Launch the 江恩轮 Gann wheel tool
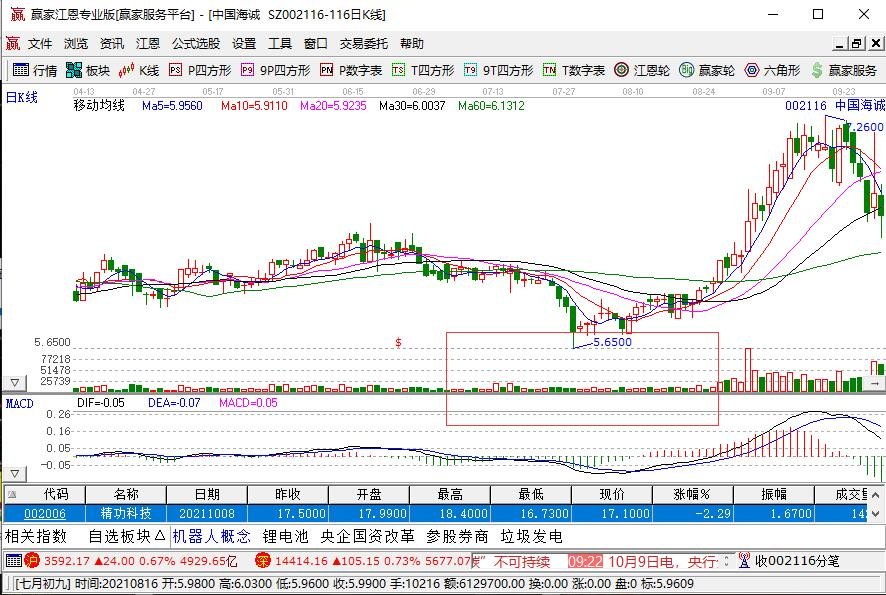The height and width of the screenshot is (595, 886). [642, 70]
